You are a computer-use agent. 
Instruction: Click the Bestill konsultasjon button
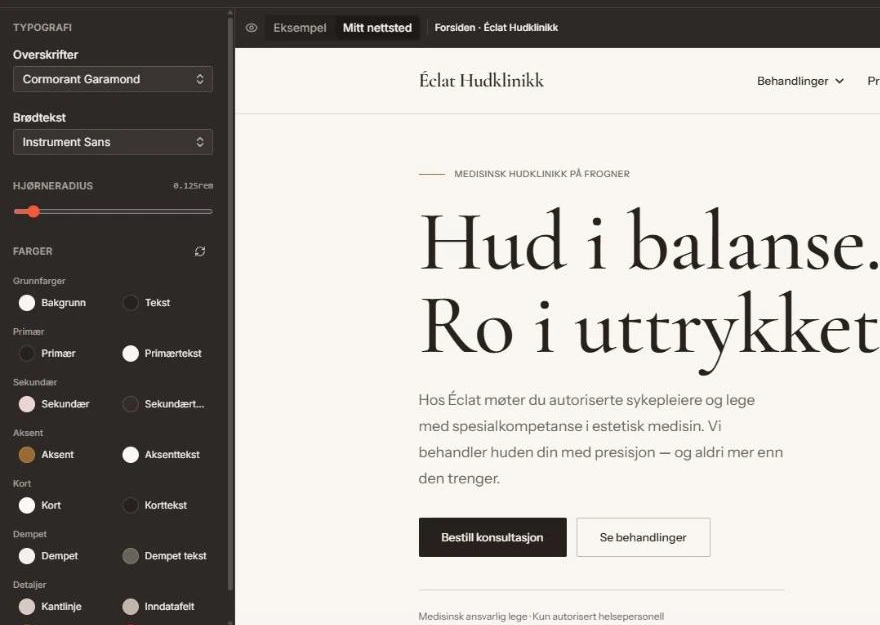pyautogui.click(x=492, y=537)
